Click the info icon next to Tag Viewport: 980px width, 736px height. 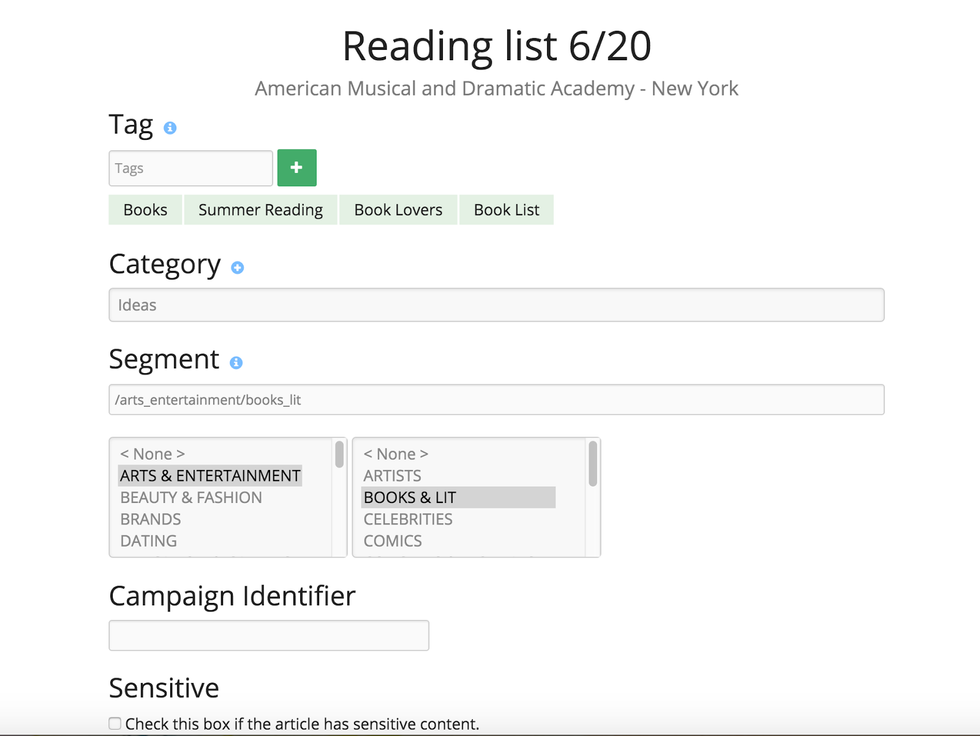(170, 128)
